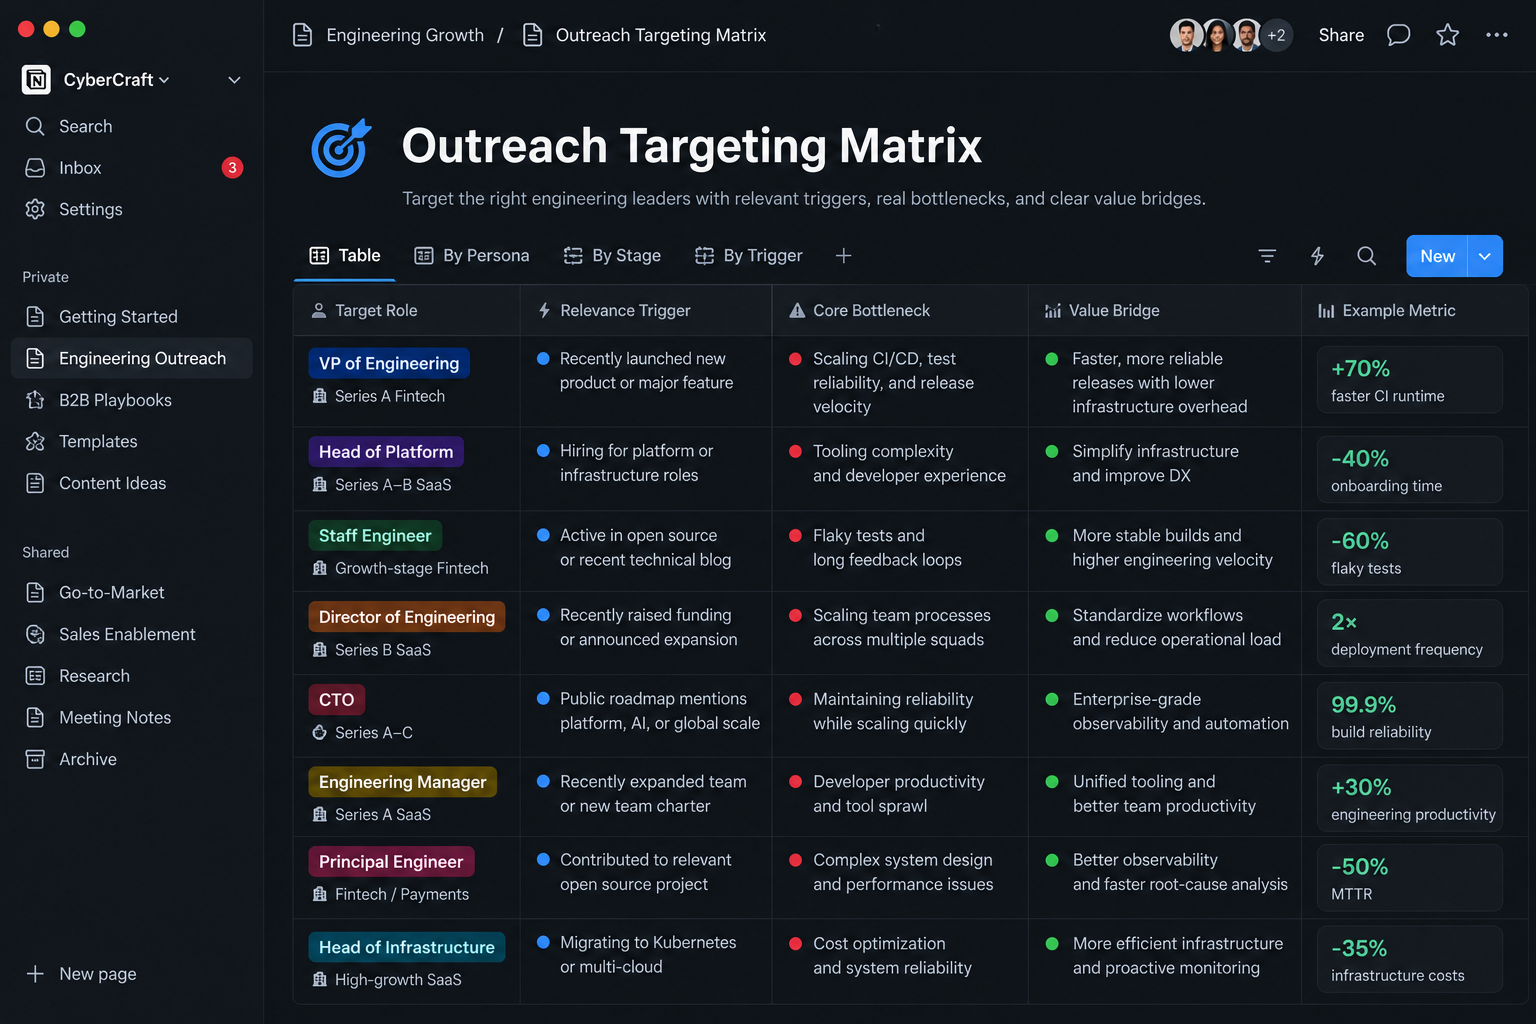
Task: Open Search in the sidebar
Action: tap(132, 126)
